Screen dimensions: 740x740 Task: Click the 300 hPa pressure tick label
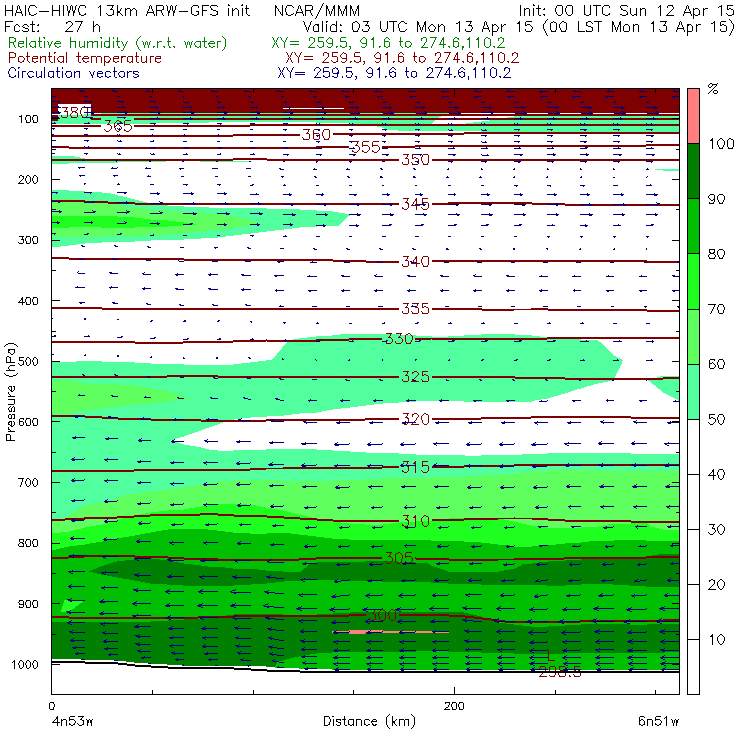pyautogui.click(x=28, y=240)
